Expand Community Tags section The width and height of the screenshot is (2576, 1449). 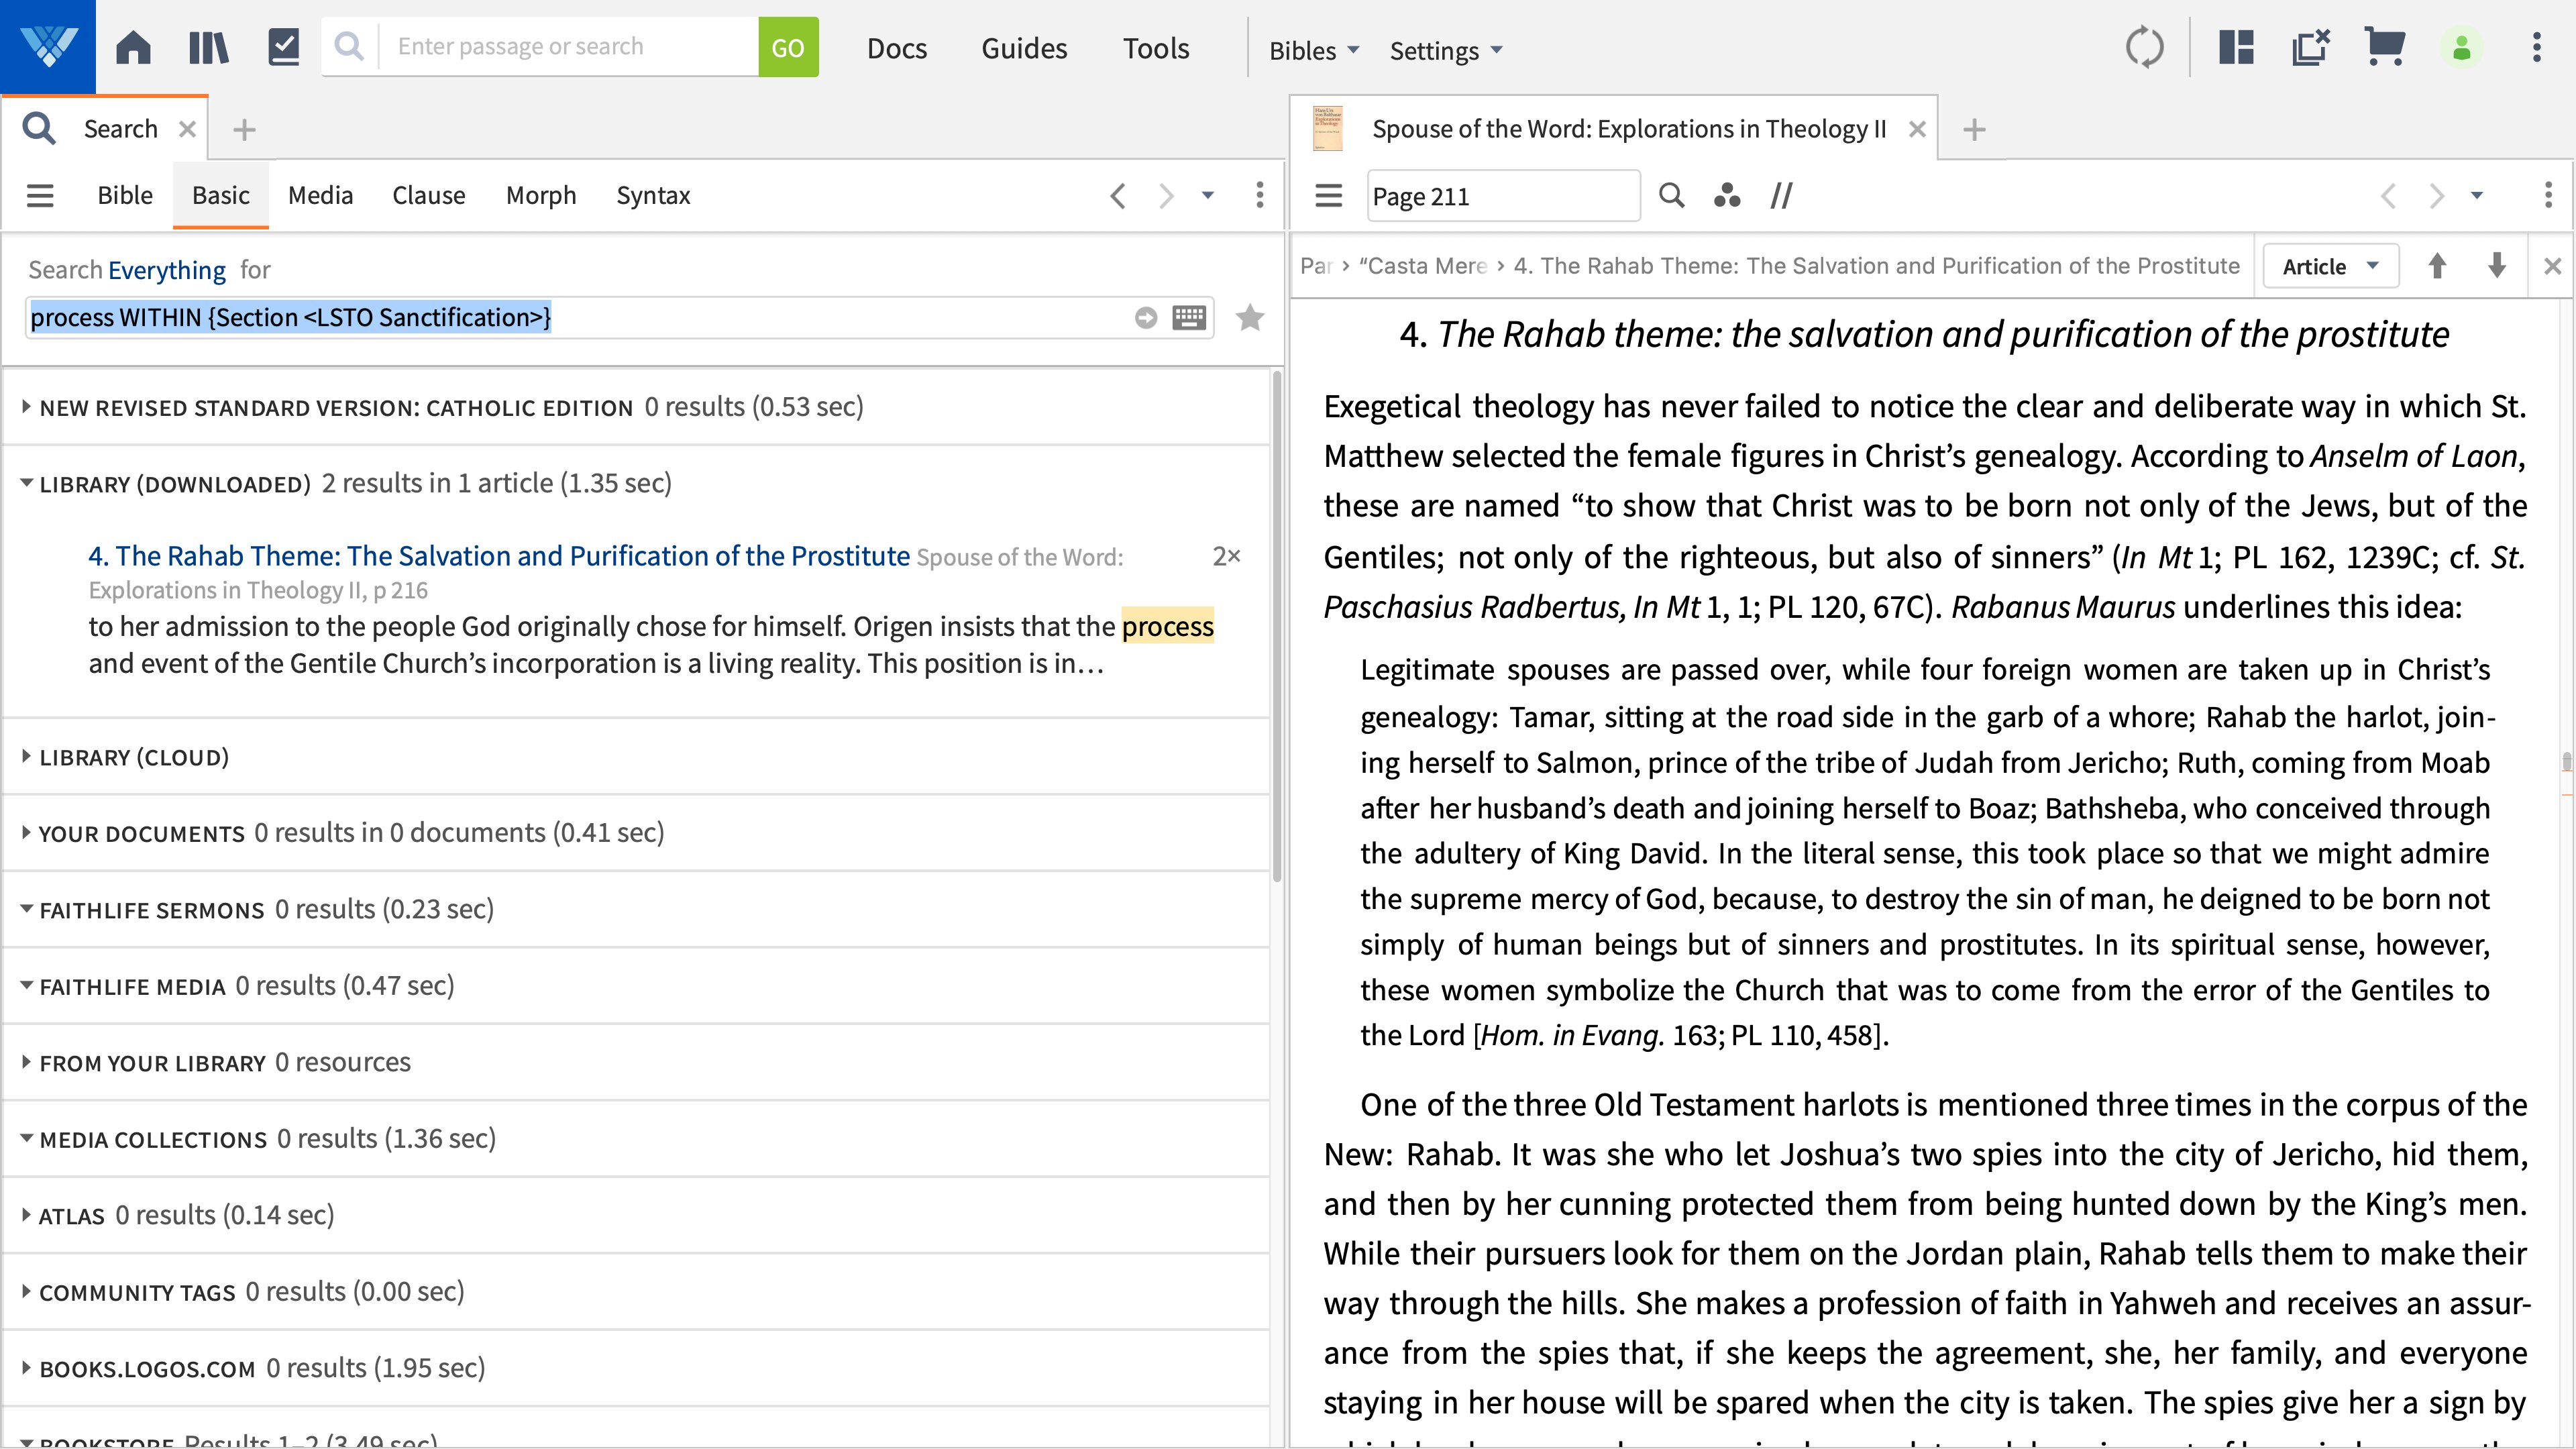tap(26, 1291)
